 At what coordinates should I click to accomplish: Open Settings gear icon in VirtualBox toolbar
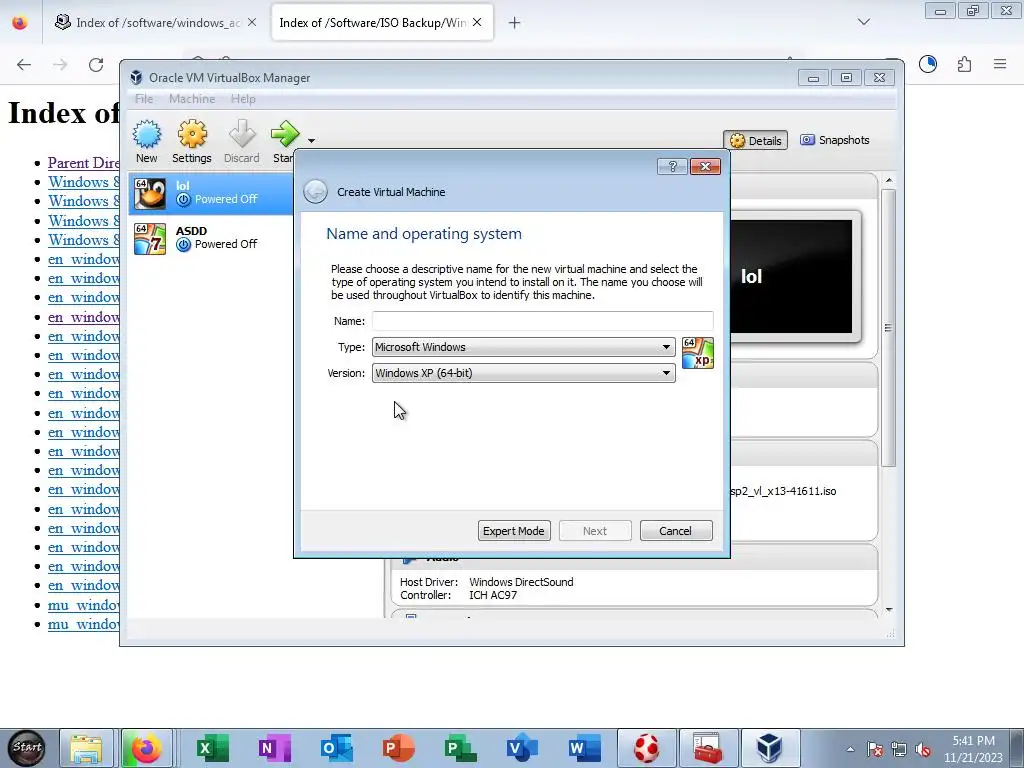click(x=192, y=135)
